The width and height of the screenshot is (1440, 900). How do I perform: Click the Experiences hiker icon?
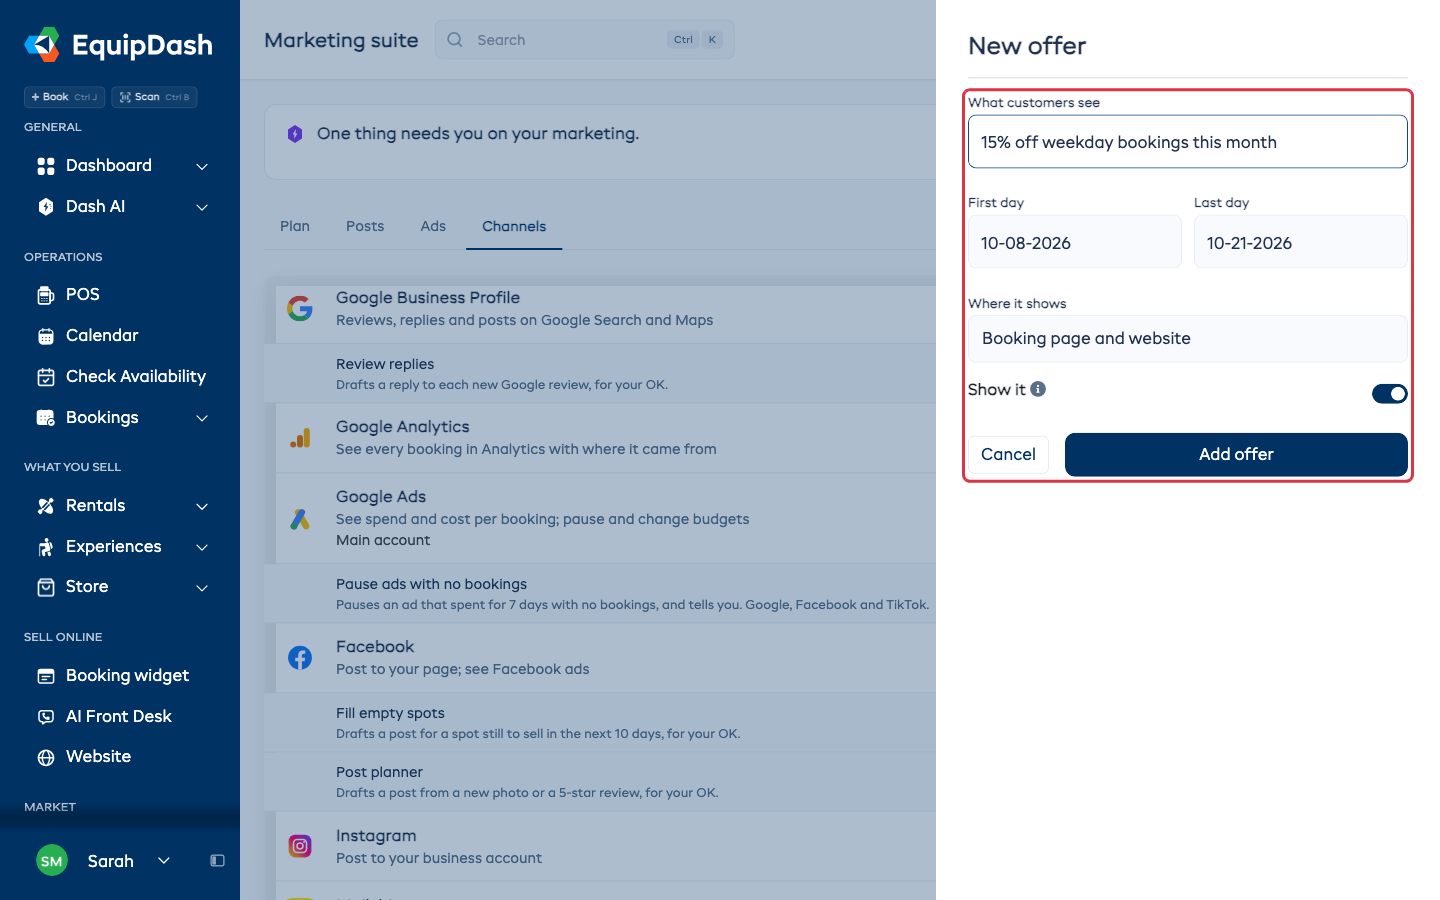tap(46, 547)
